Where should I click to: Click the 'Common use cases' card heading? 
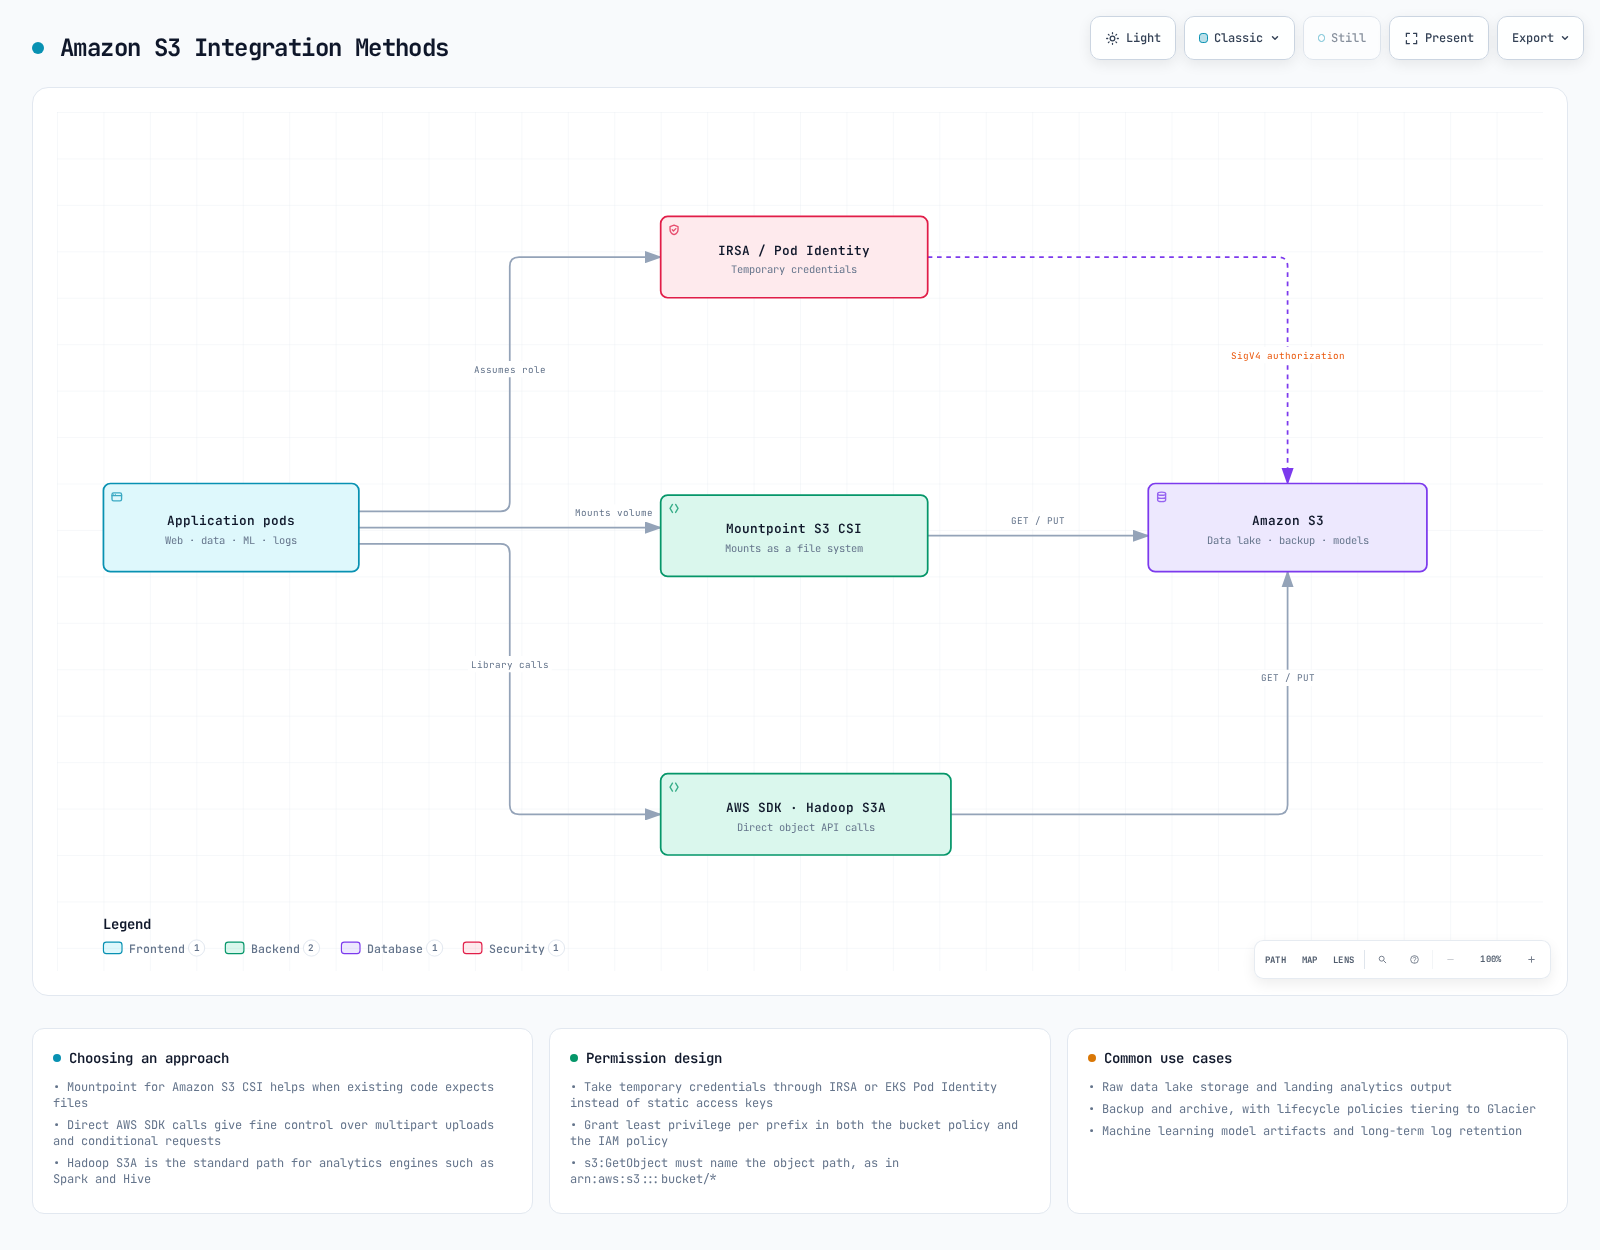coord(1168,1058)
